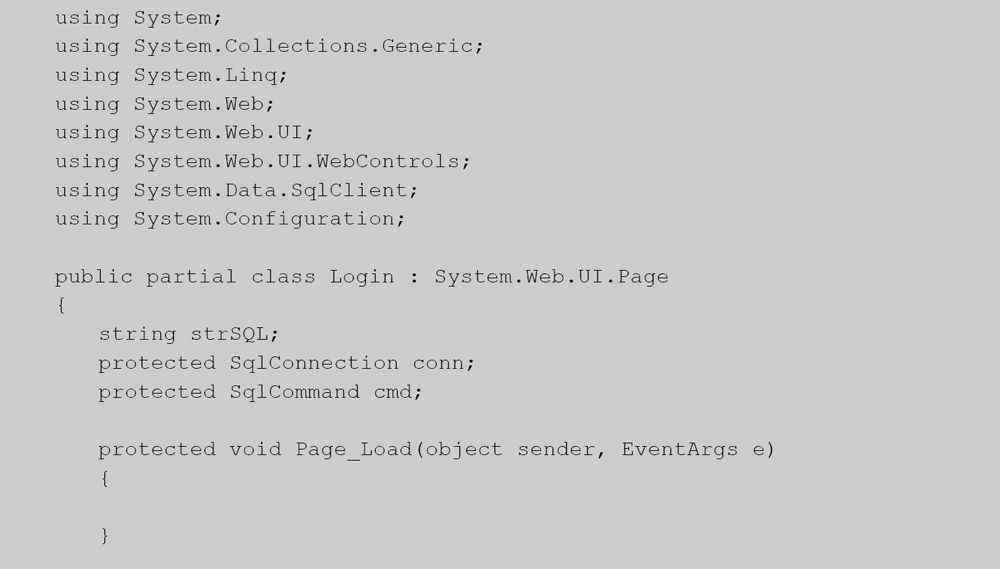
Task: Click the SqlCommand type name
Action: click(x=295, y=392)
